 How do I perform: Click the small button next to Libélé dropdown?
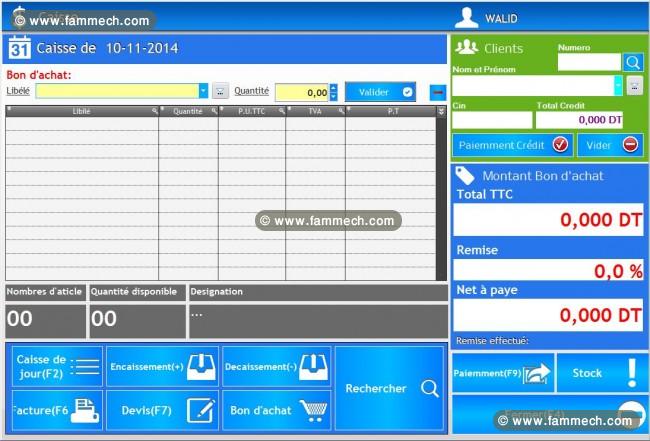[x=220, y=91]
